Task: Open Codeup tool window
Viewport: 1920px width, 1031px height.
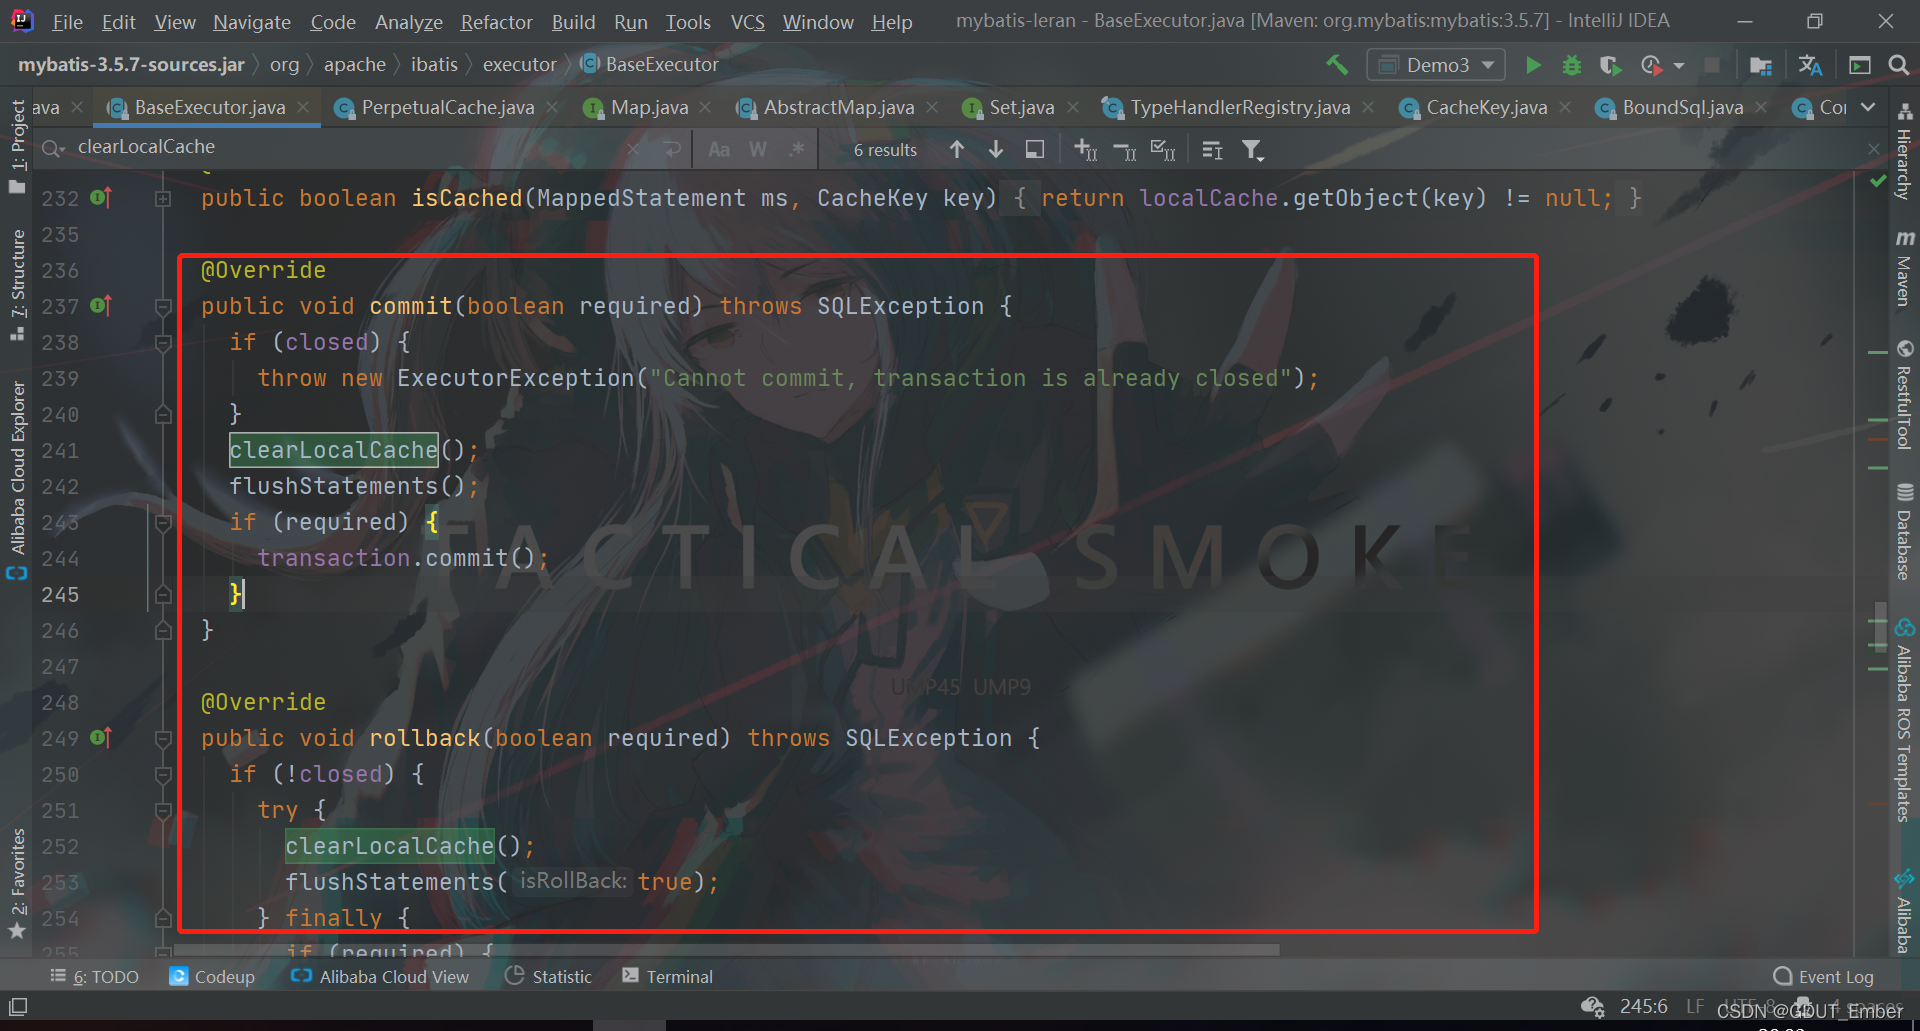Action: point(212,976)
